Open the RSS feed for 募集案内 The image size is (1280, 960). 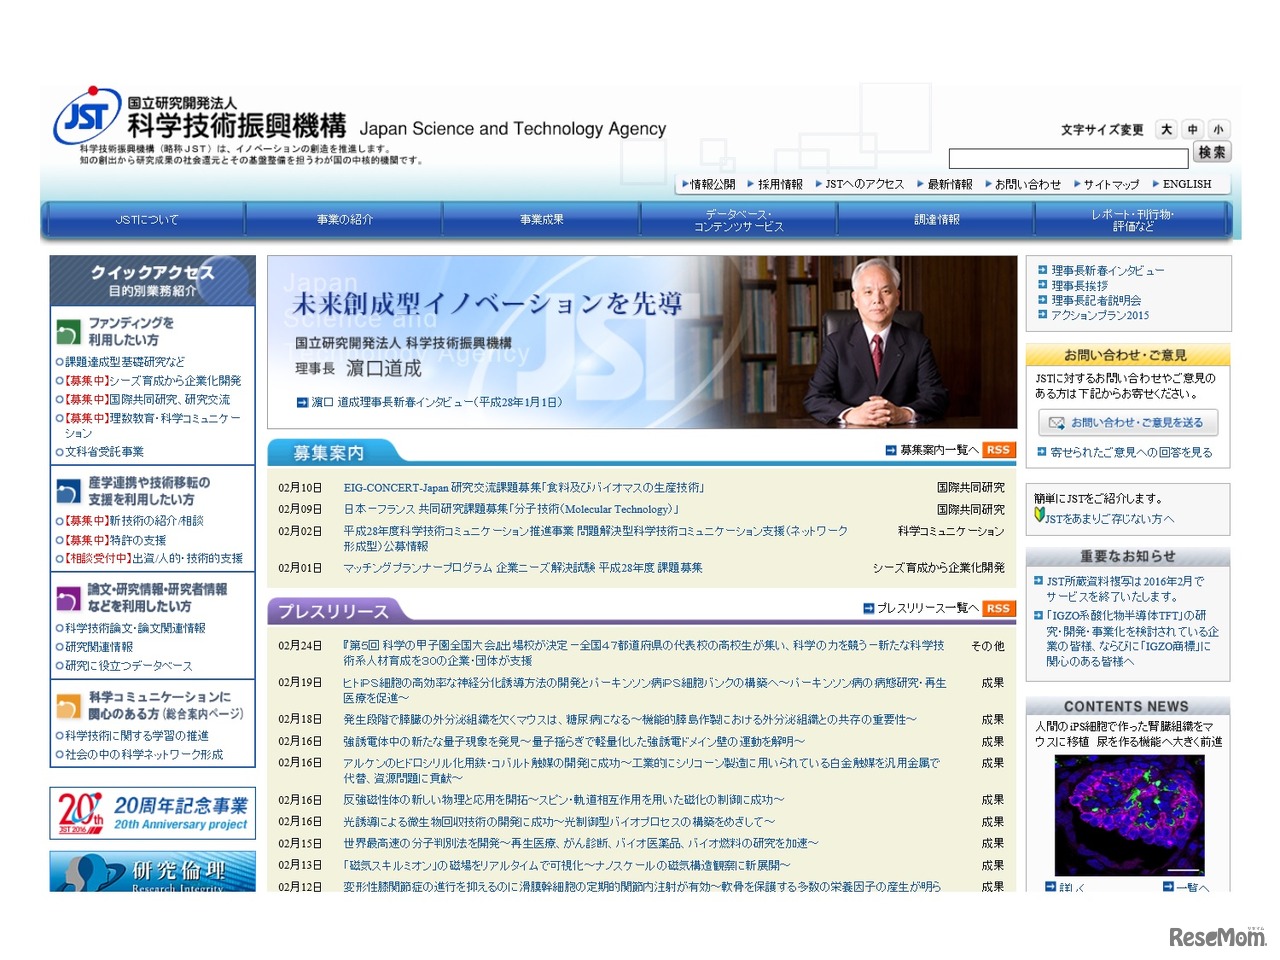998,450
